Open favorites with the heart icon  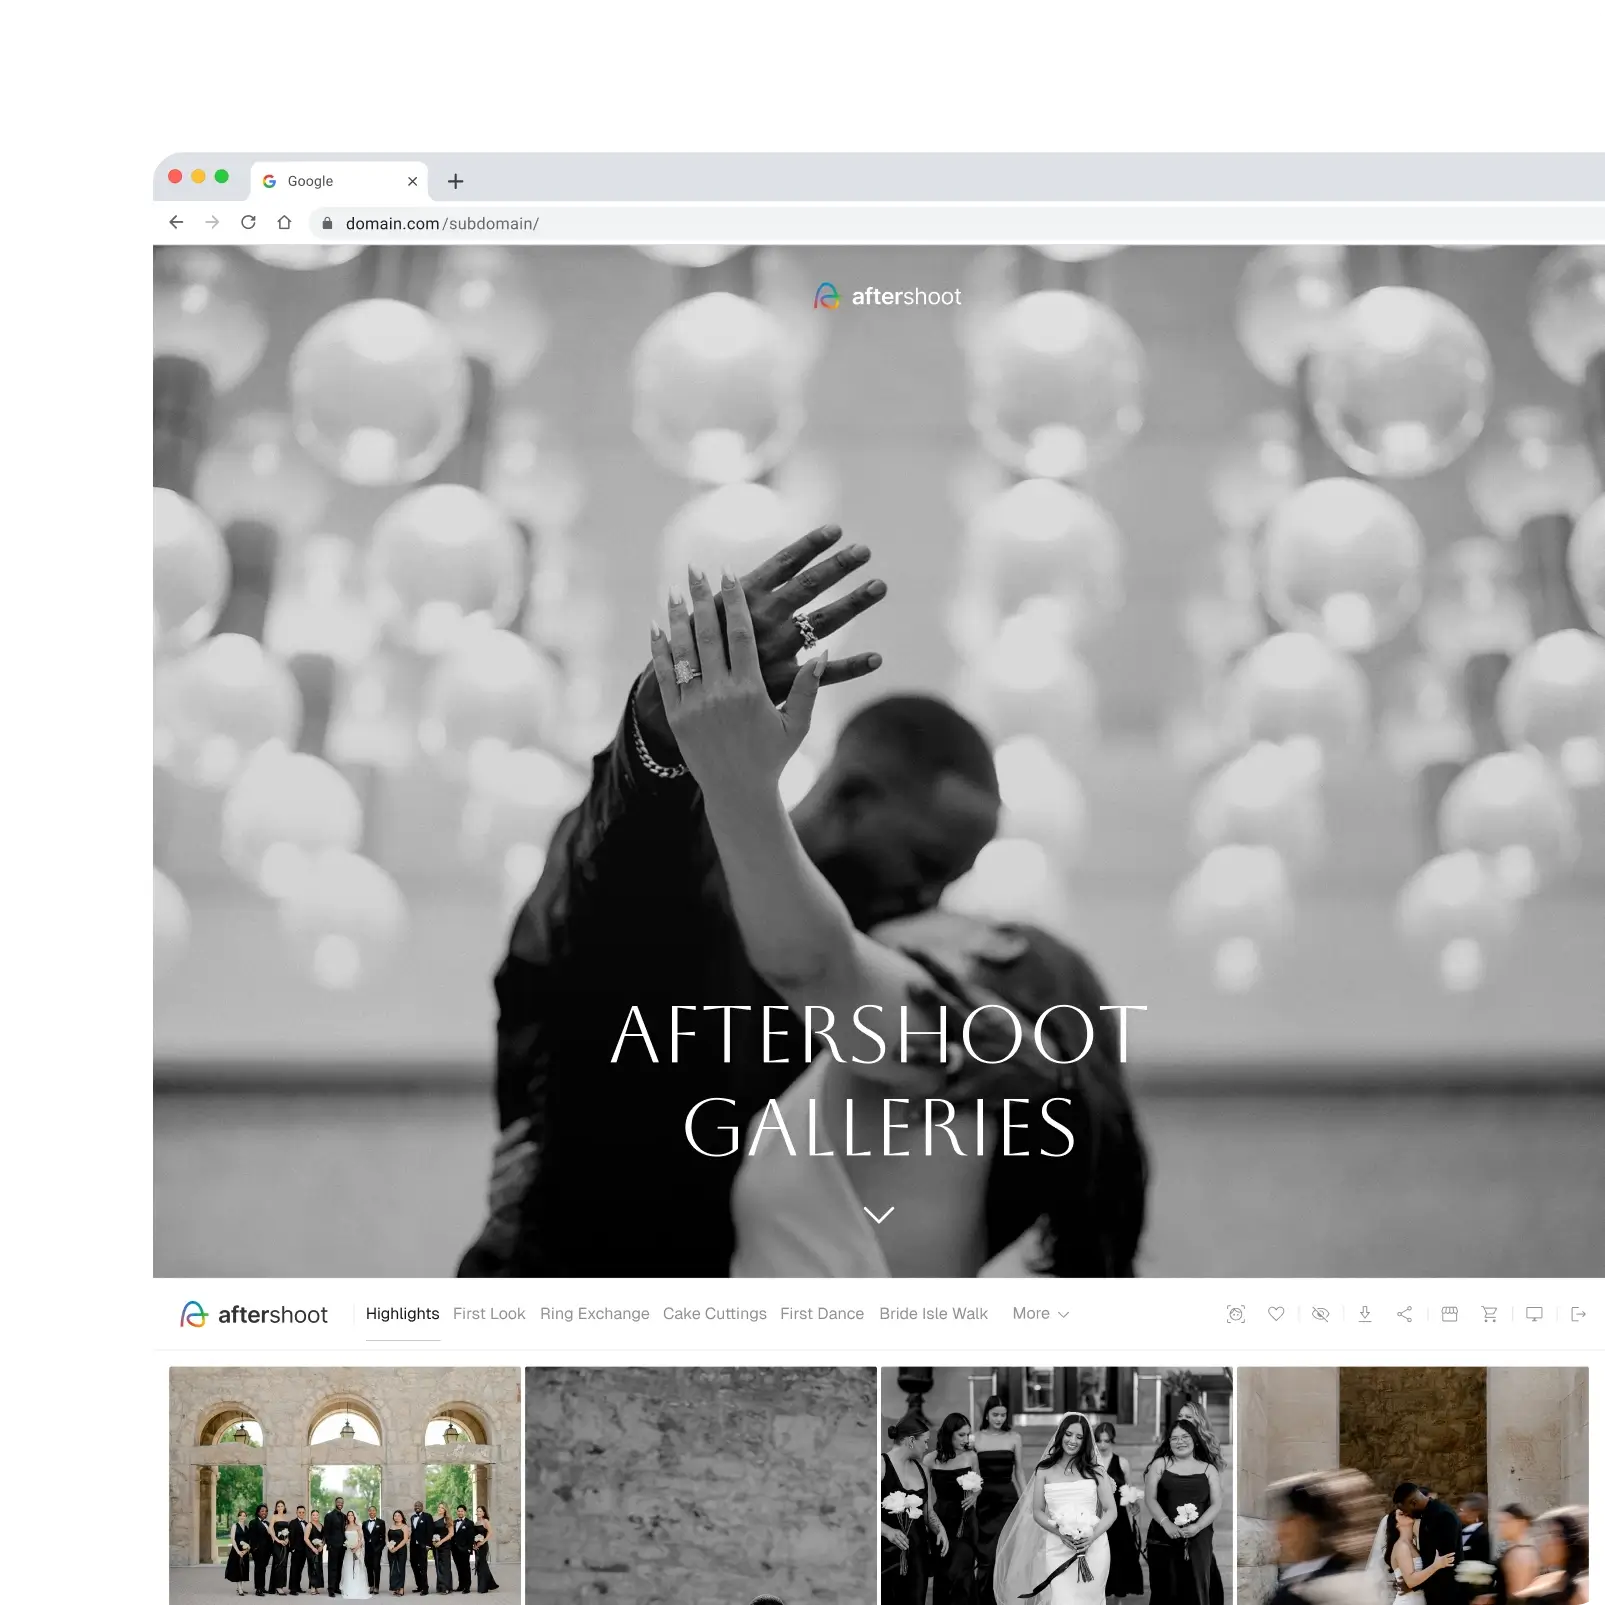[x=1276, y=1314]
